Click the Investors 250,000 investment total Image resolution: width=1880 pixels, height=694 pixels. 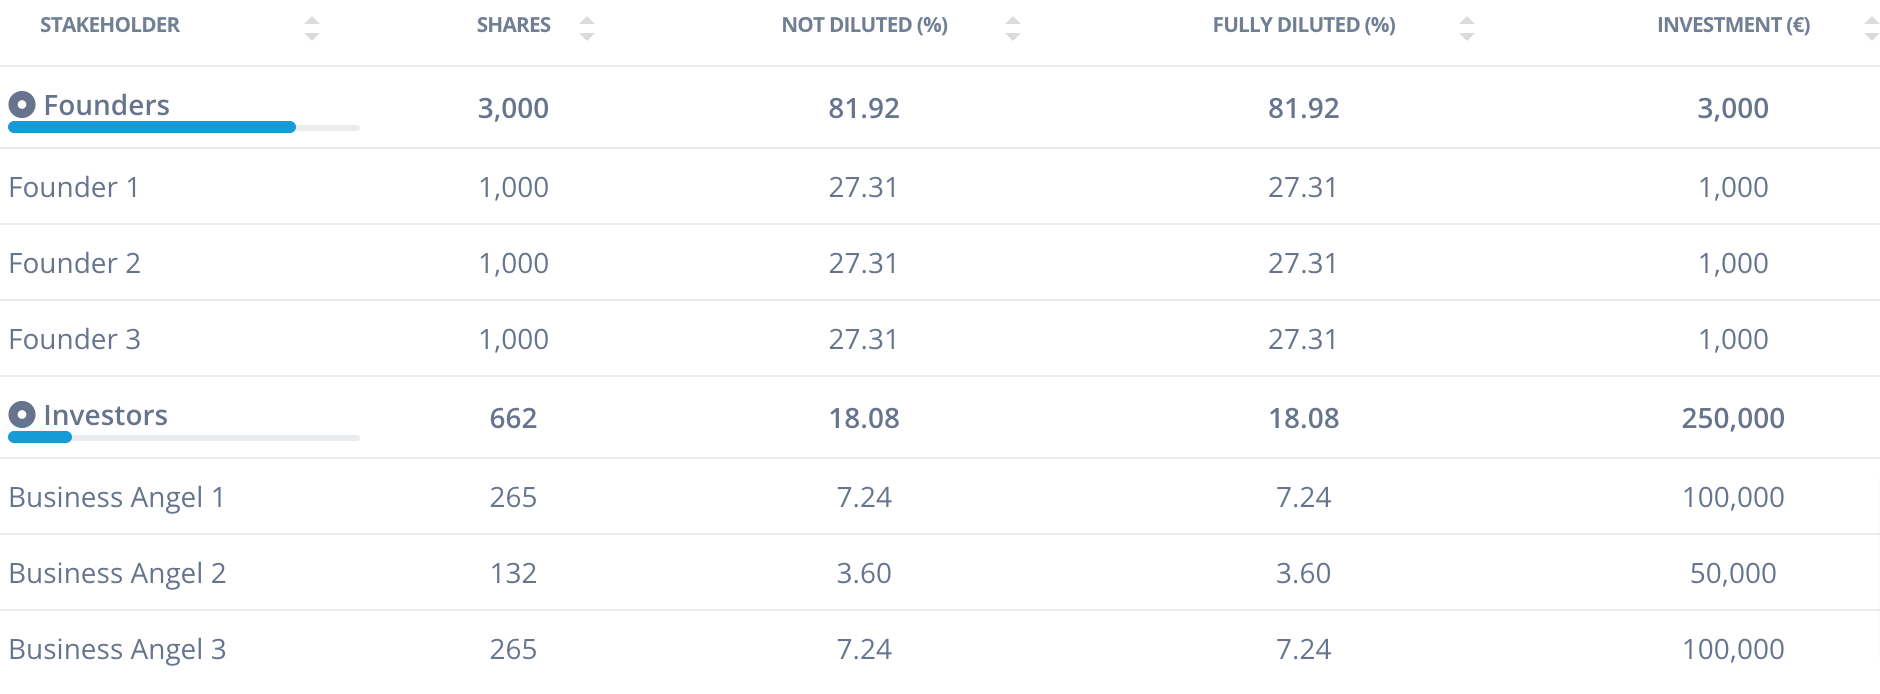tap(1733, 418)
